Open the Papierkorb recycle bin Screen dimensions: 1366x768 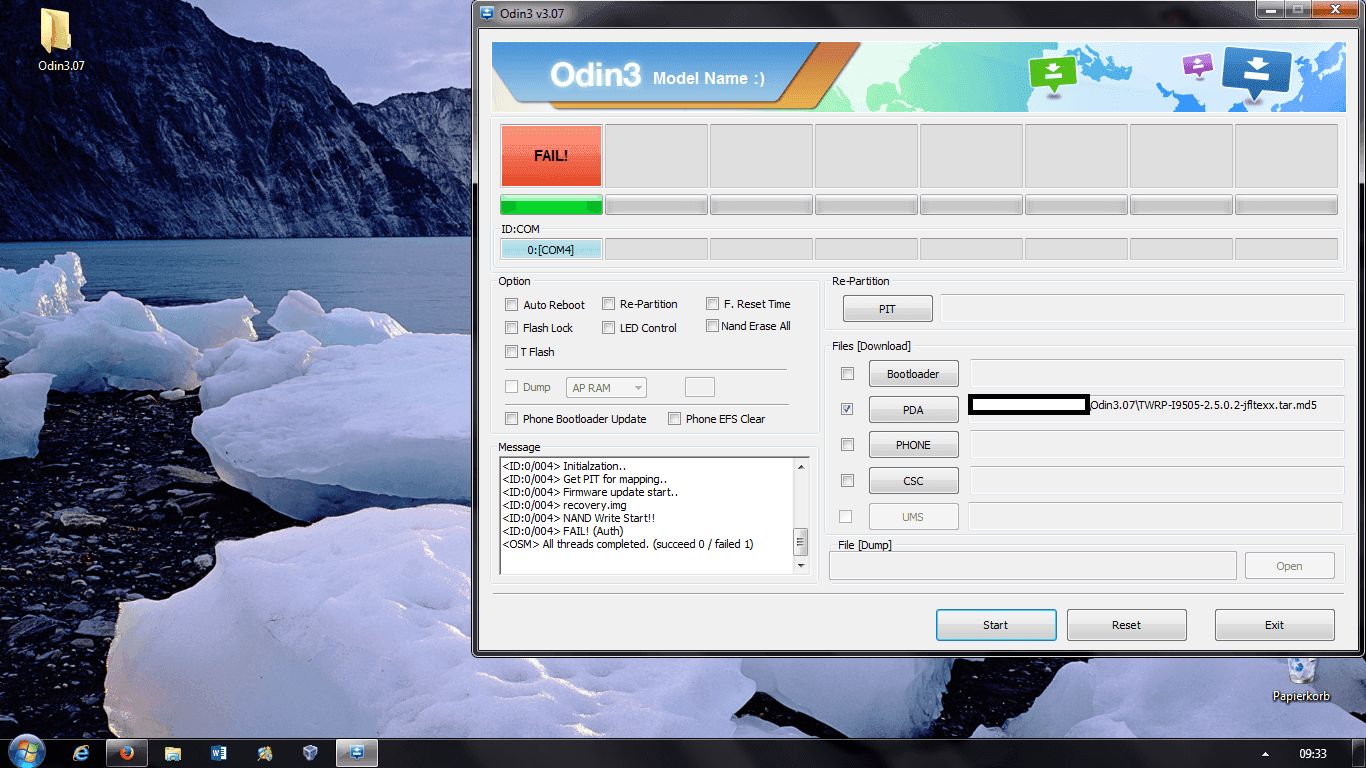(x=1301, y=678)
